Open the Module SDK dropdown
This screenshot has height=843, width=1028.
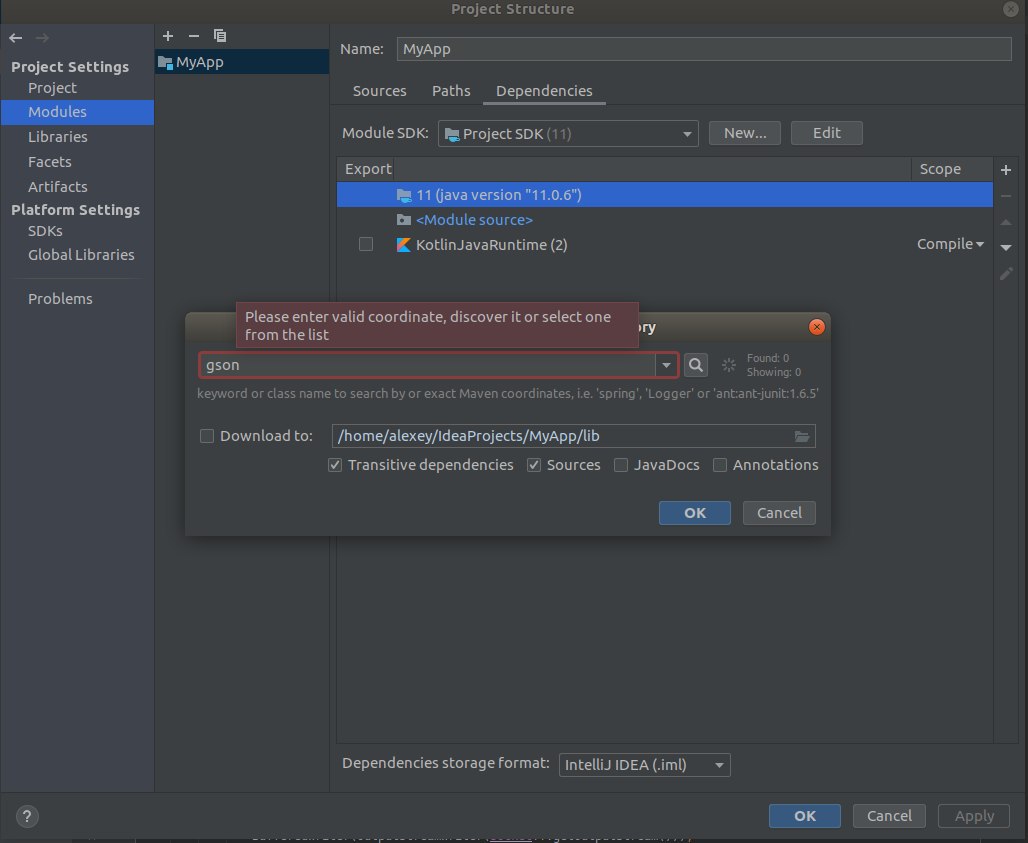pyautogui.click(x=568, y=134)
